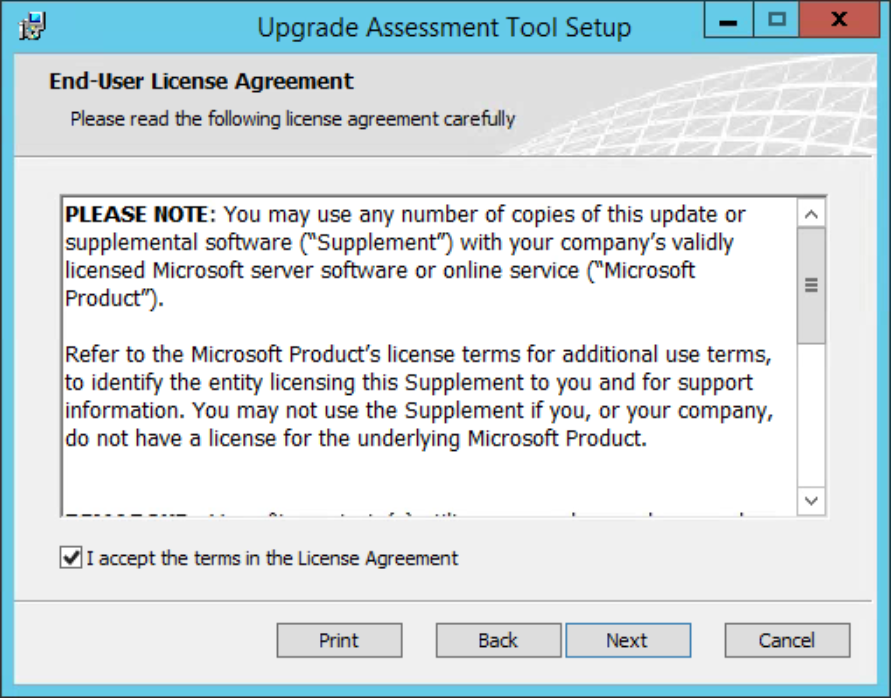891x698 pixels.
Task: Close the setup dialog with X
Action: pyautogui.click(x=839, y=20)
